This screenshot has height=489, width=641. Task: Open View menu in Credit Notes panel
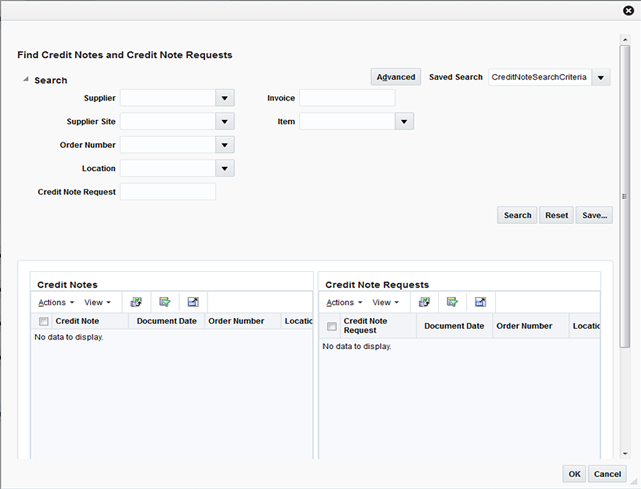97,303
